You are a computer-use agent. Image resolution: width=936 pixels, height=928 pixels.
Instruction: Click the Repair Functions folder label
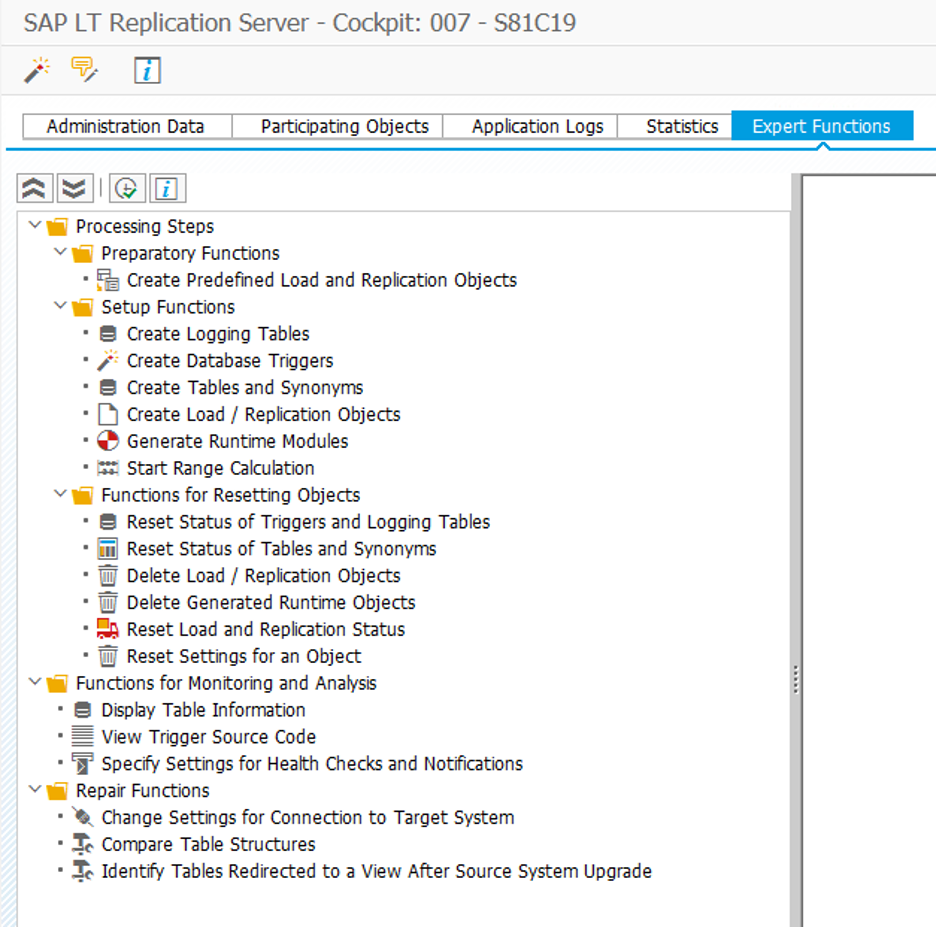(x=143, y=790)
